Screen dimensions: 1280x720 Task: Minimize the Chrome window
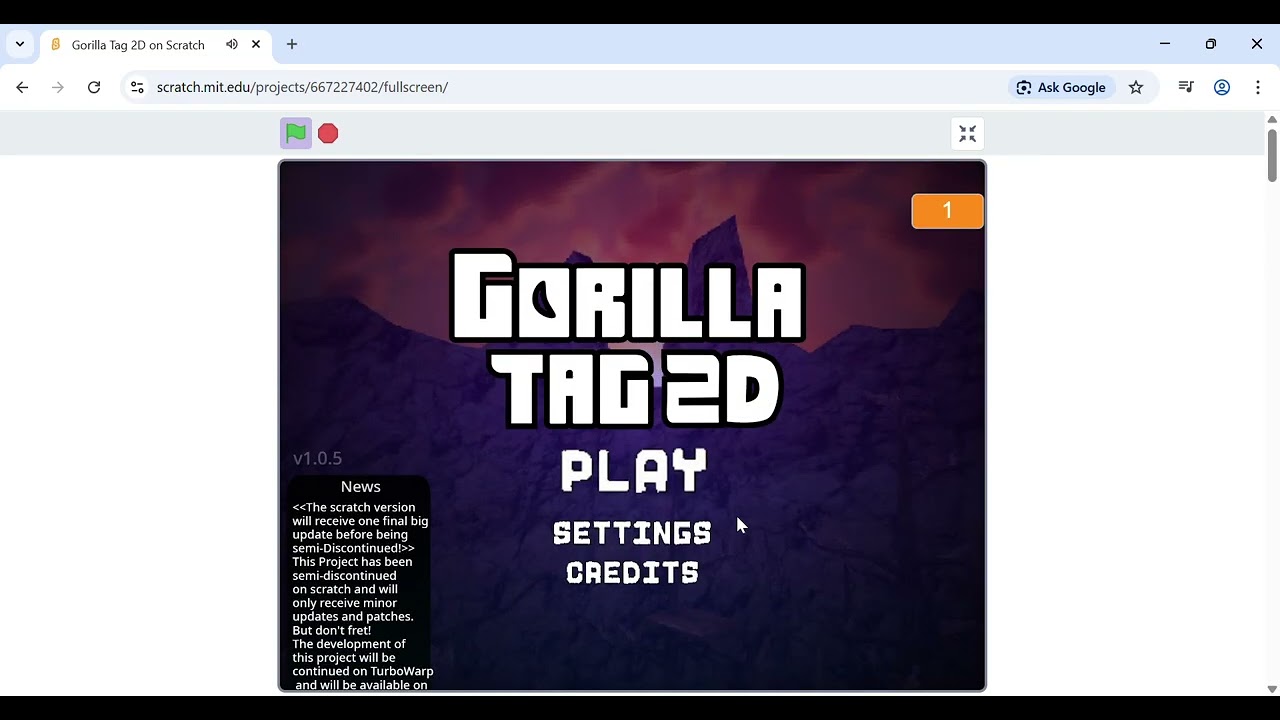[x=1165, y=44]
